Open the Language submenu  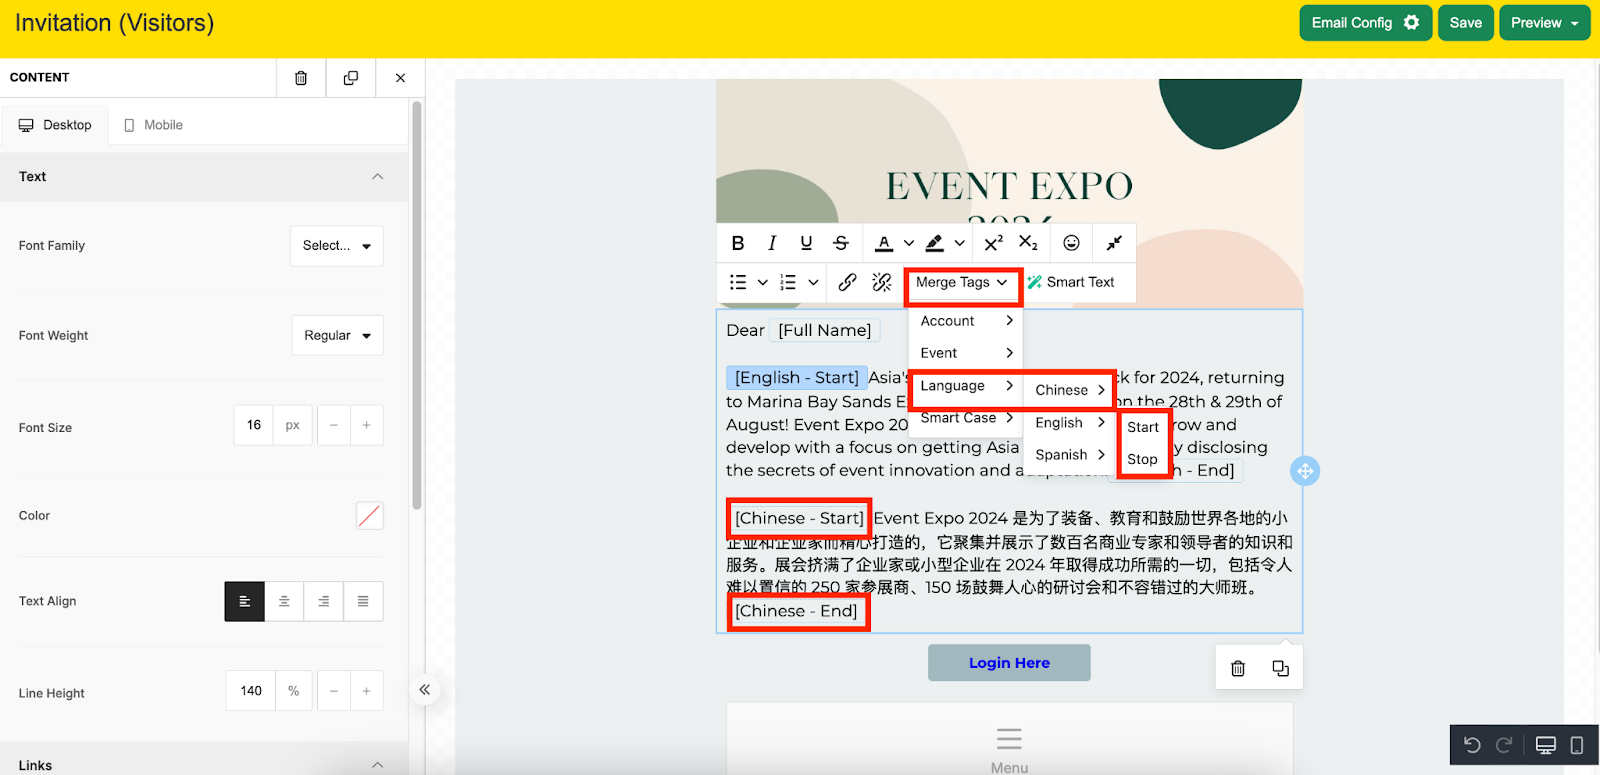pyautogui.click(x=966, y=386)
